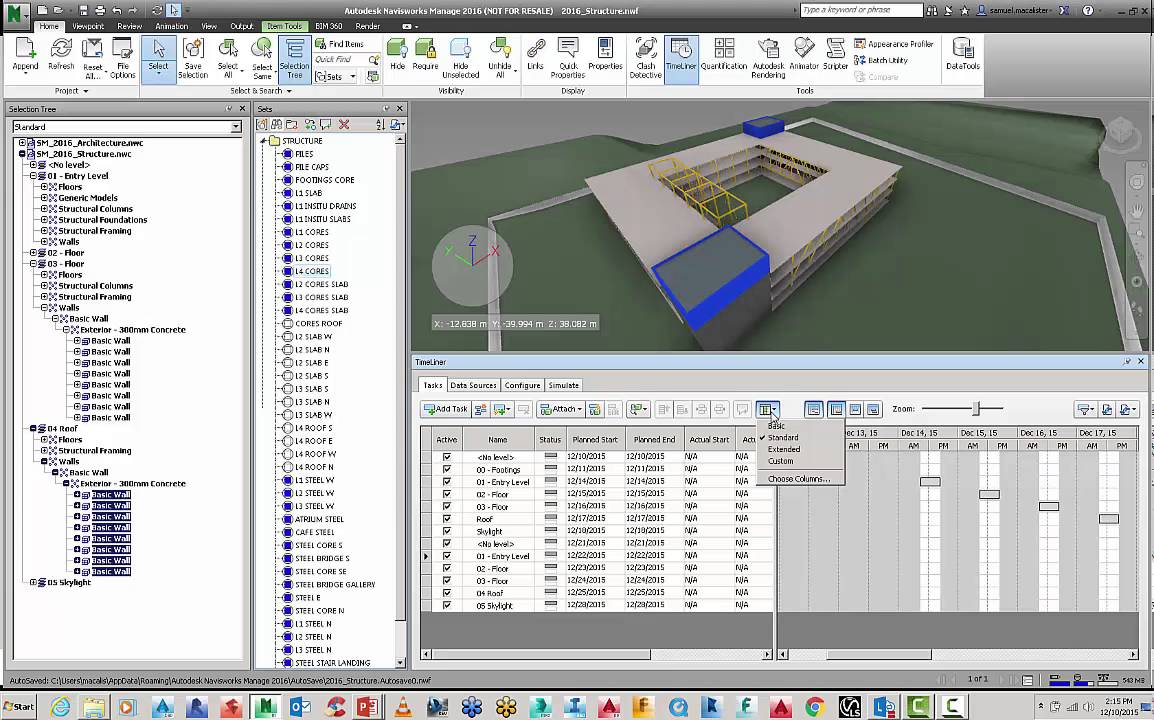Click the Select Same icon
The width and height of the screenshot is (1154, 720).
pyautogui.click(x=262, y=58)
